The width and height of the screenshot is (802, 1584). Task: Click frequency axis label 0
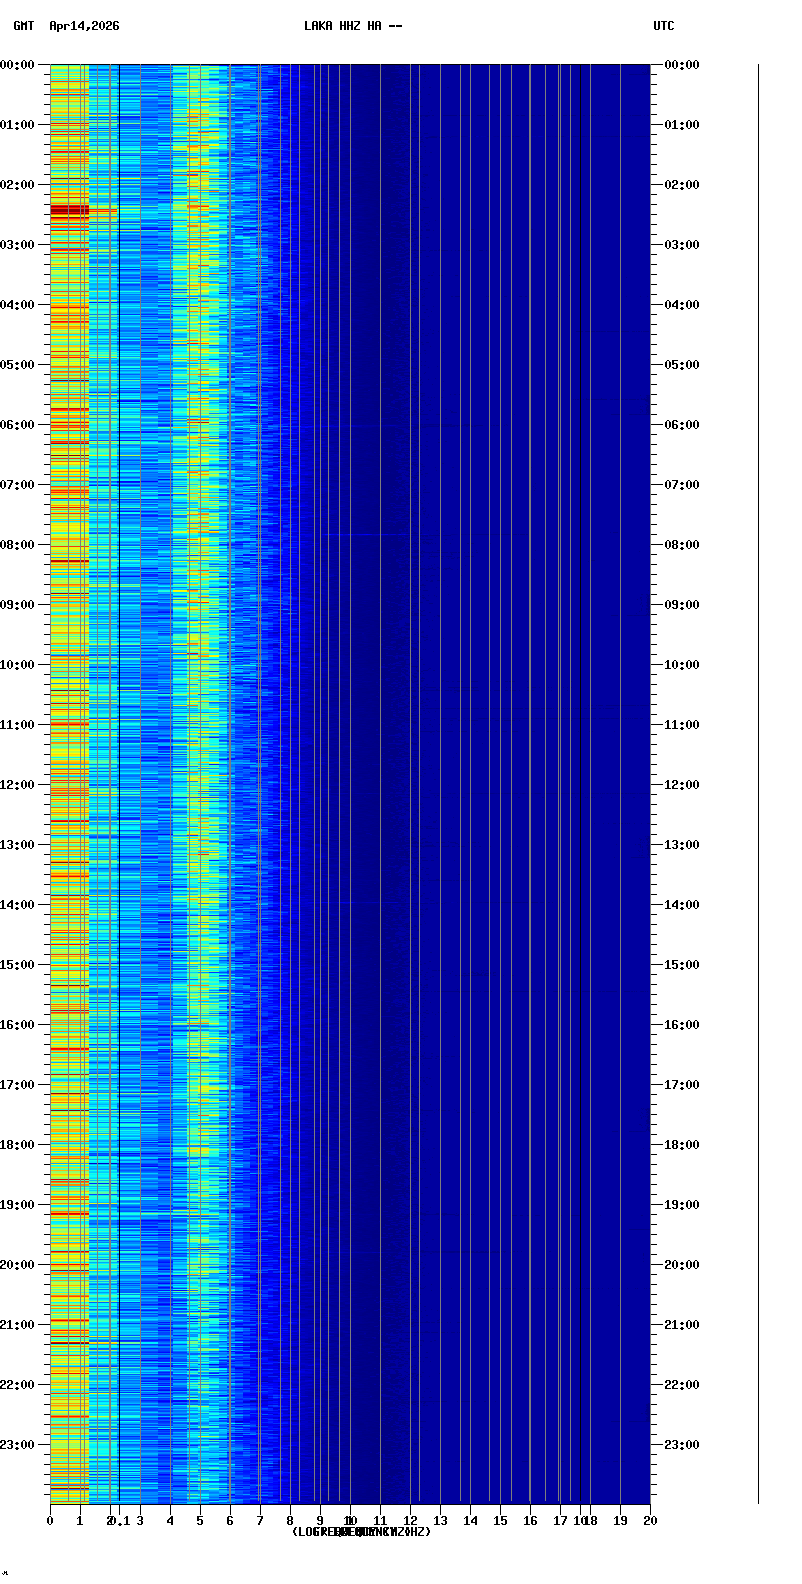[x=50, y=1521]
